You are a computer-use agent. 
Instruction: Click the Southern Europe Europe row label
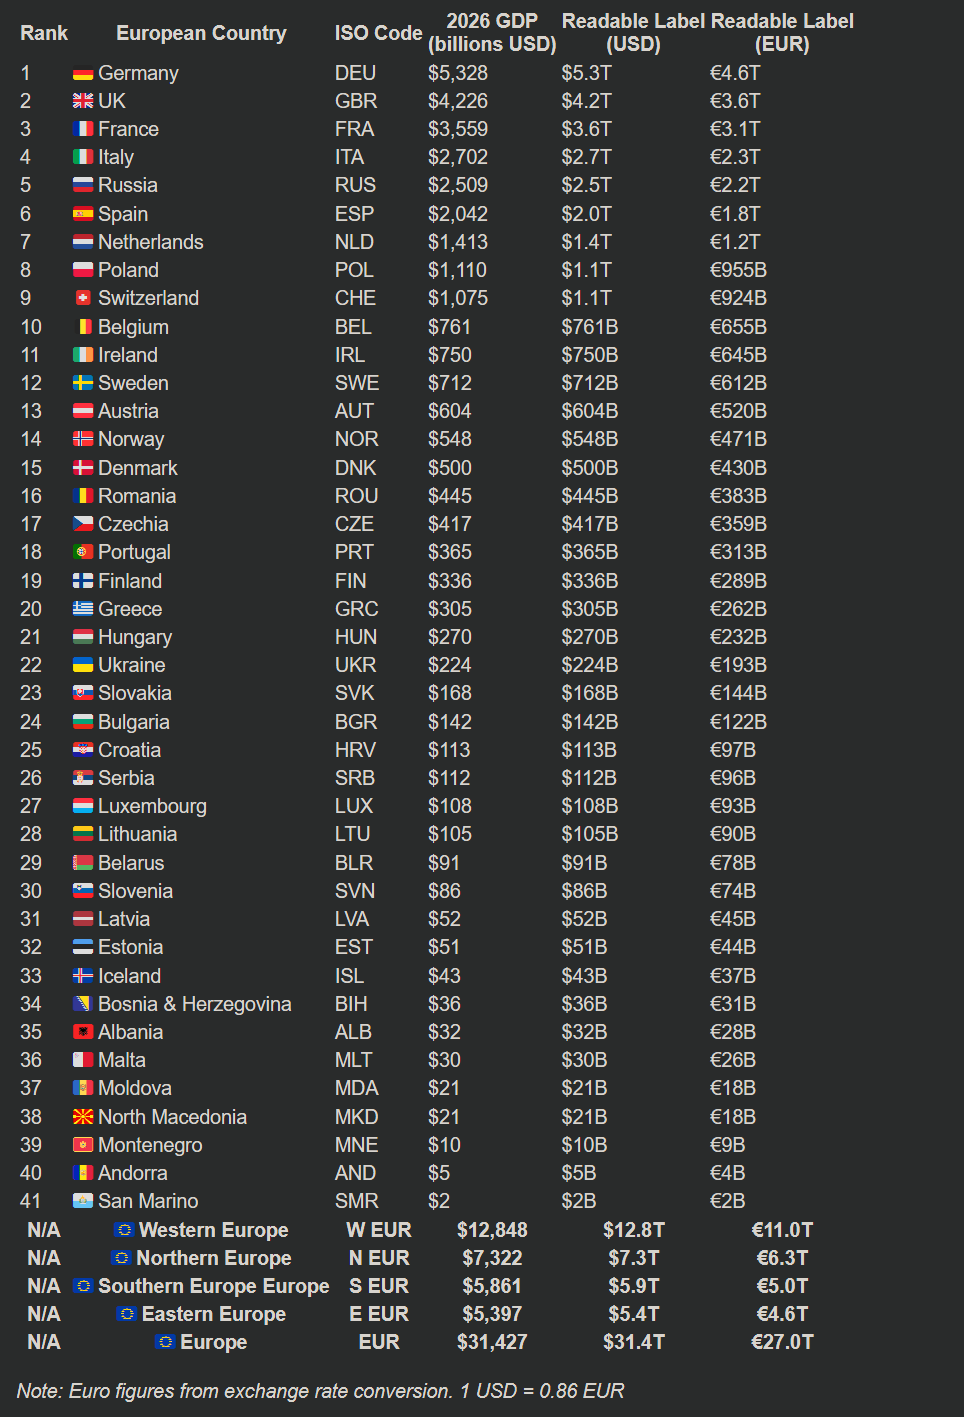213,1286
